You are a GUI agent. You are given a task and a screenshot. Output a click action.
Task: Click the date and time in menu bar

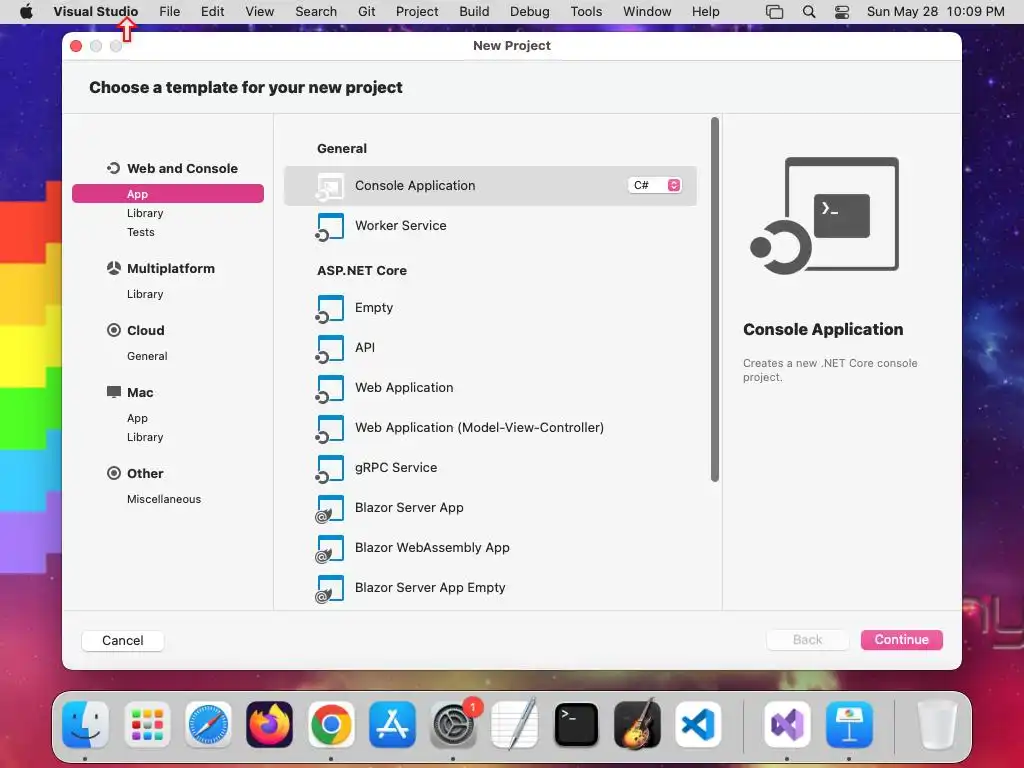(x=935, y=11)
